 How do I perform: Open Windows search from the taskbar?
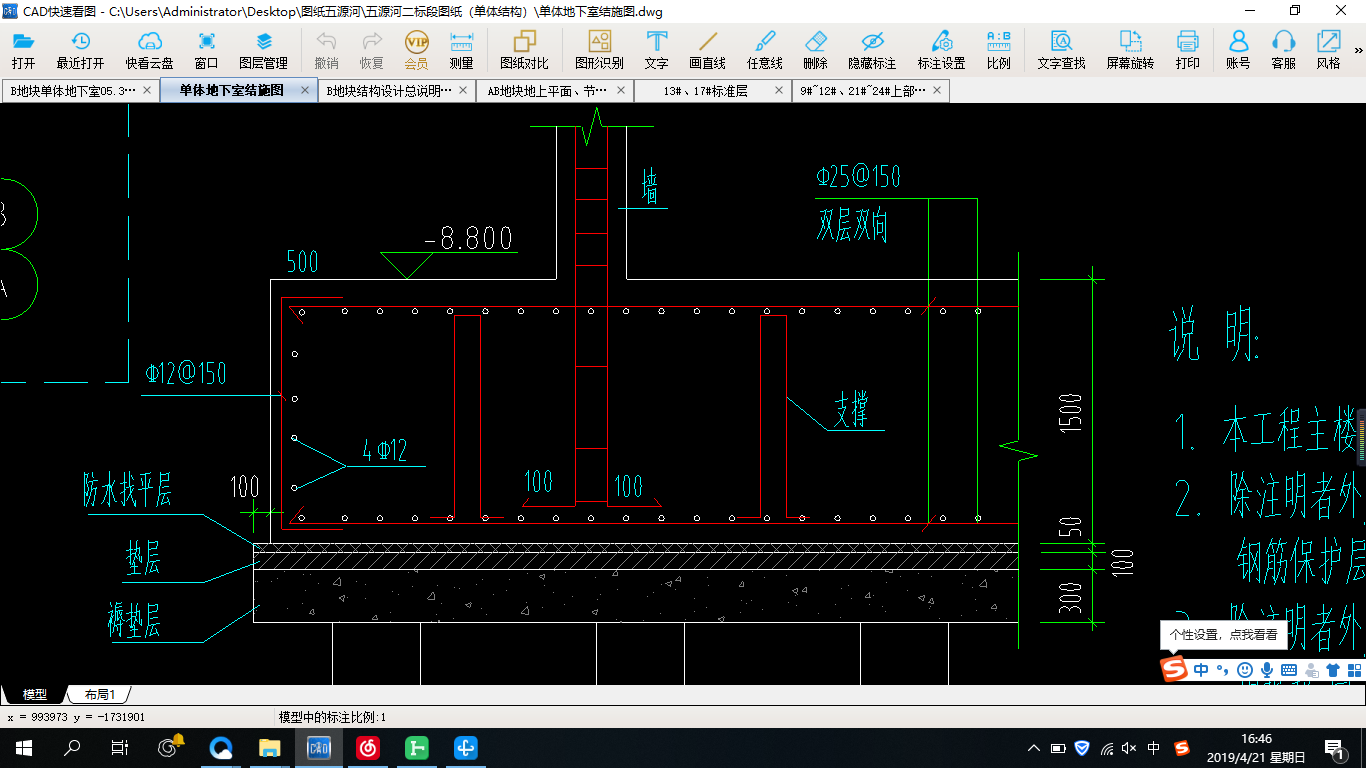pos(72,747)
